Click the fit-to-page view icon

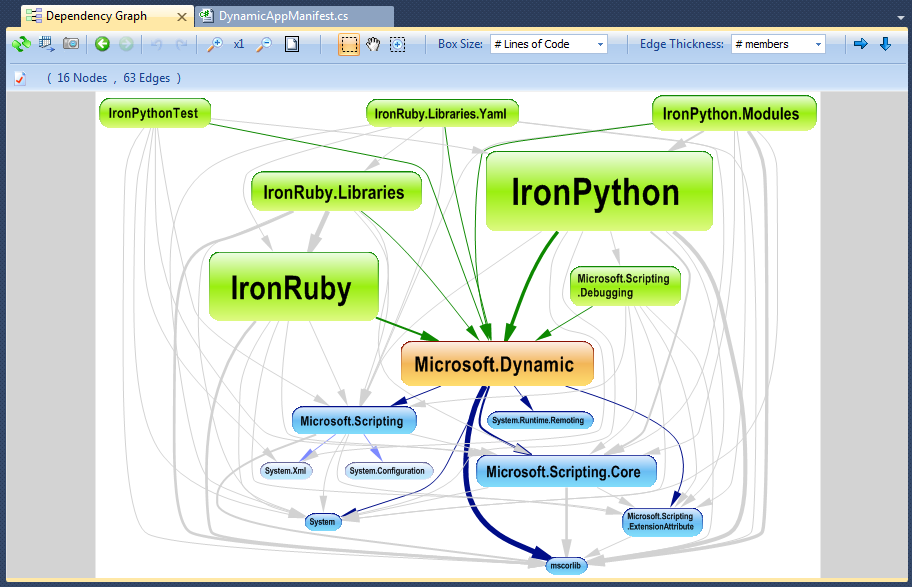(x=292, y=44)
